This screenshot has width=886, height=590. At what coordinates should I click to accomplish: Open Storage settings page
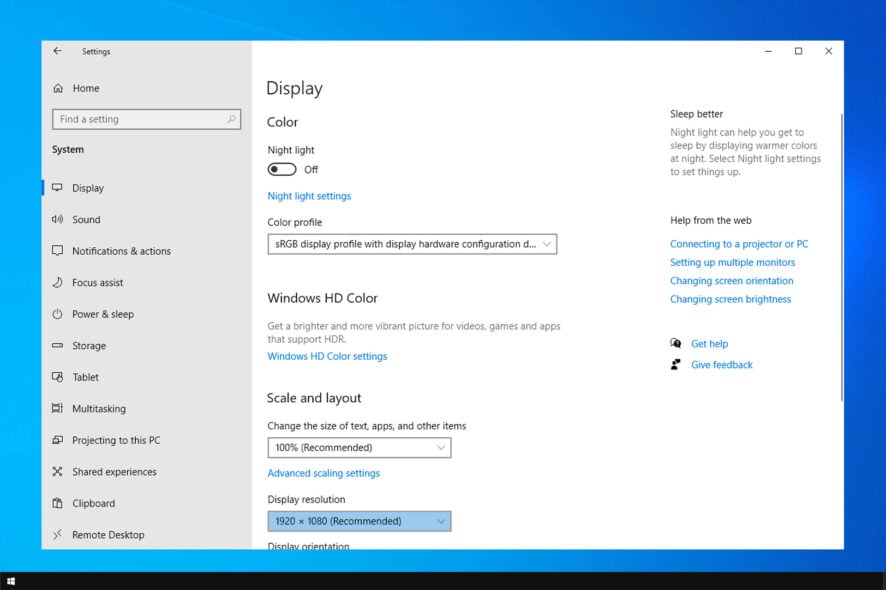coord(89,346)
